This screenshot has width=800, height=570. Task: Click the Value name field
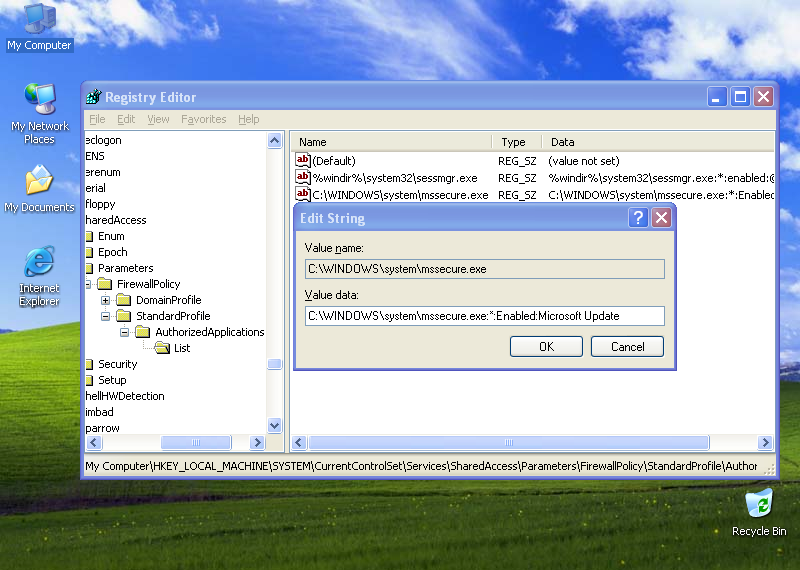[x=484, y=269]
